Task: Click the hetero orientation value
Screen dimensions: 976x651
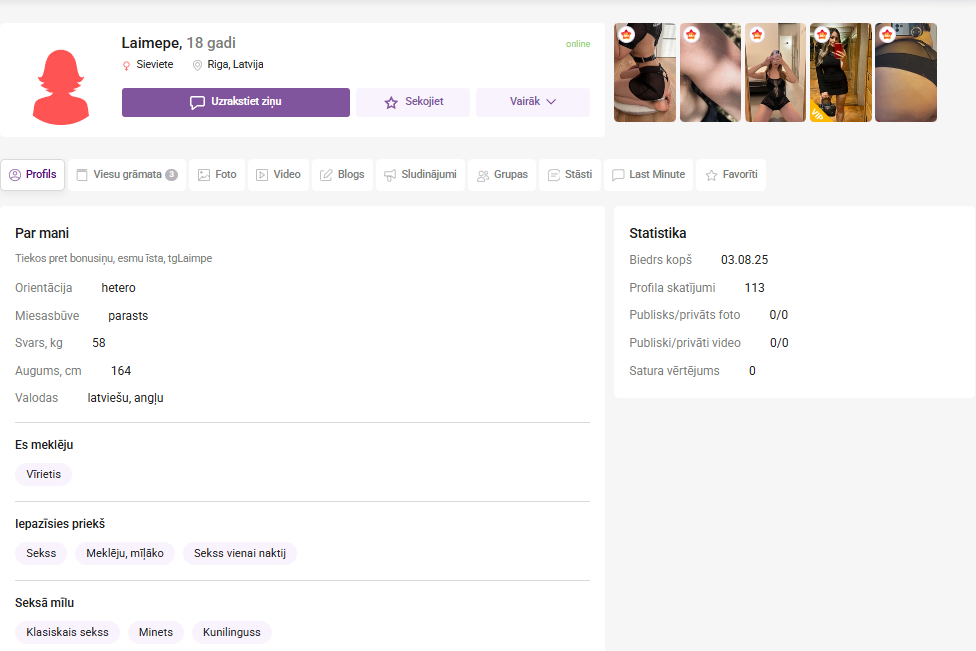Action: click(118, 288)
